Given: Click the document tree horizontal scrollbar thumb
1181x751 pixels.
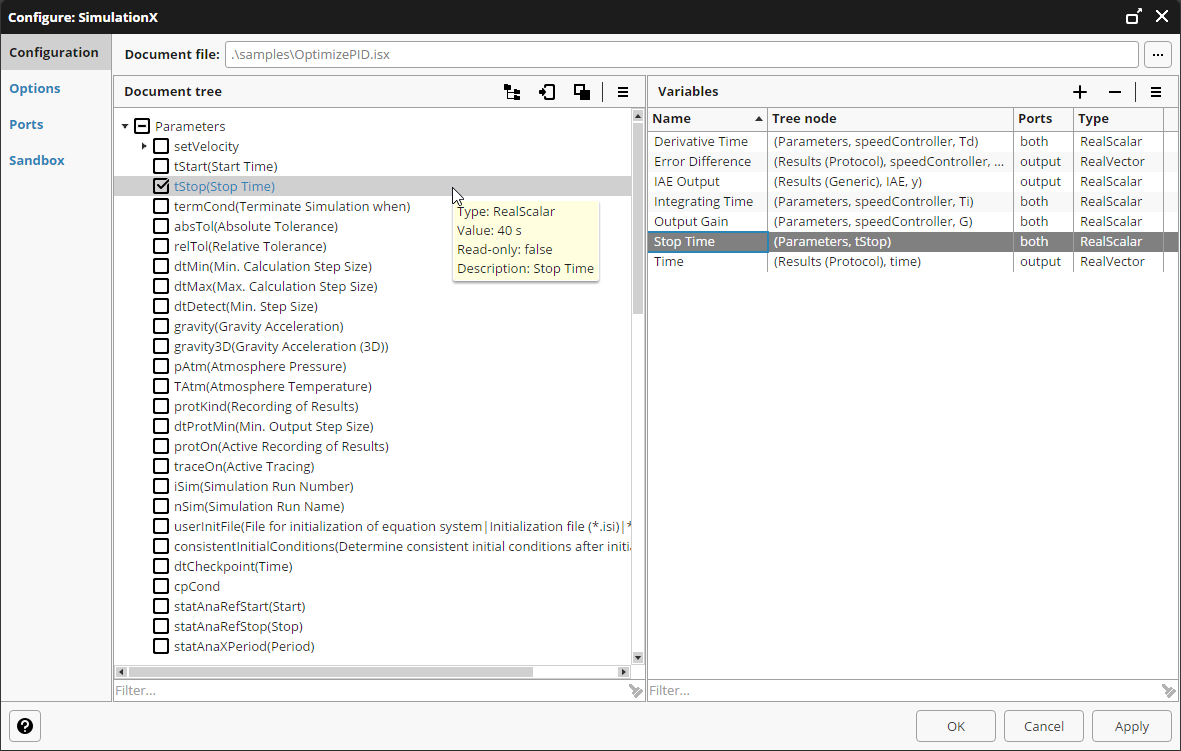Looking at the screenshot, I should click(x=331, y=671).
